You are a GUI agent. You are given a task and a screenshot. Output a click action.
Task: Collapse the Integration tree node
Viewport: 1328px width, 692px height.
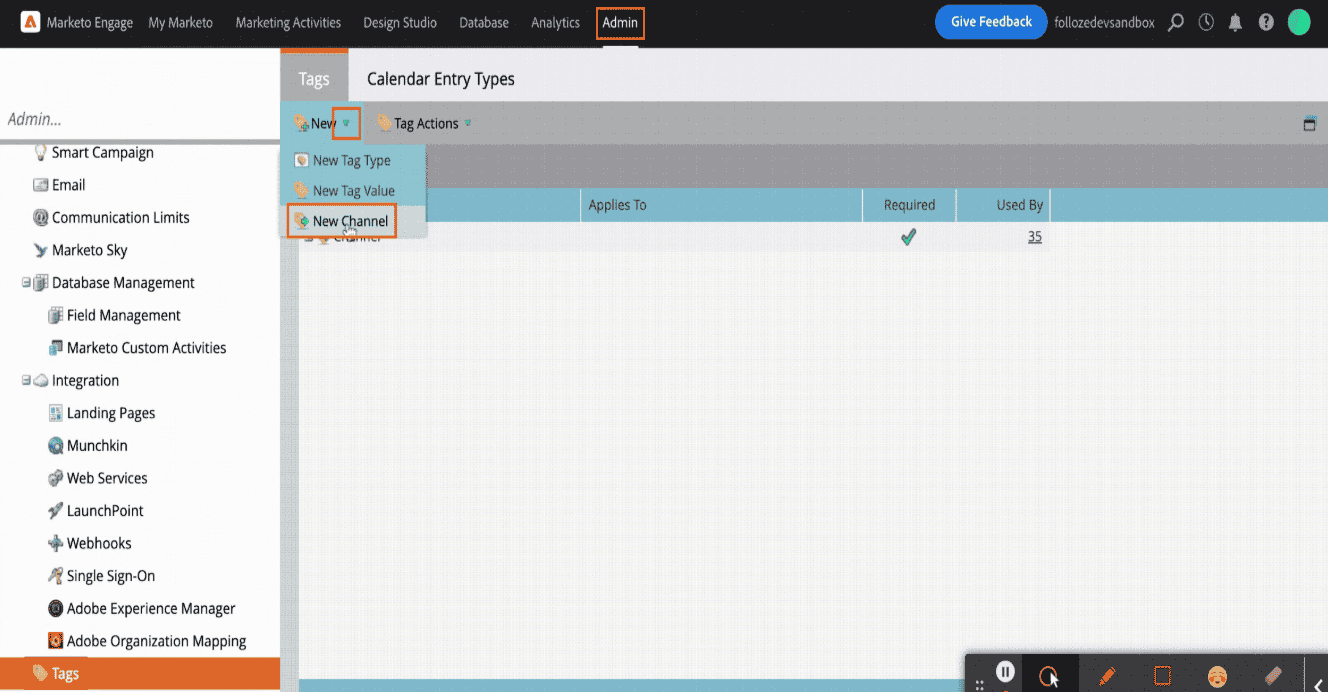[x=26, y=381]
